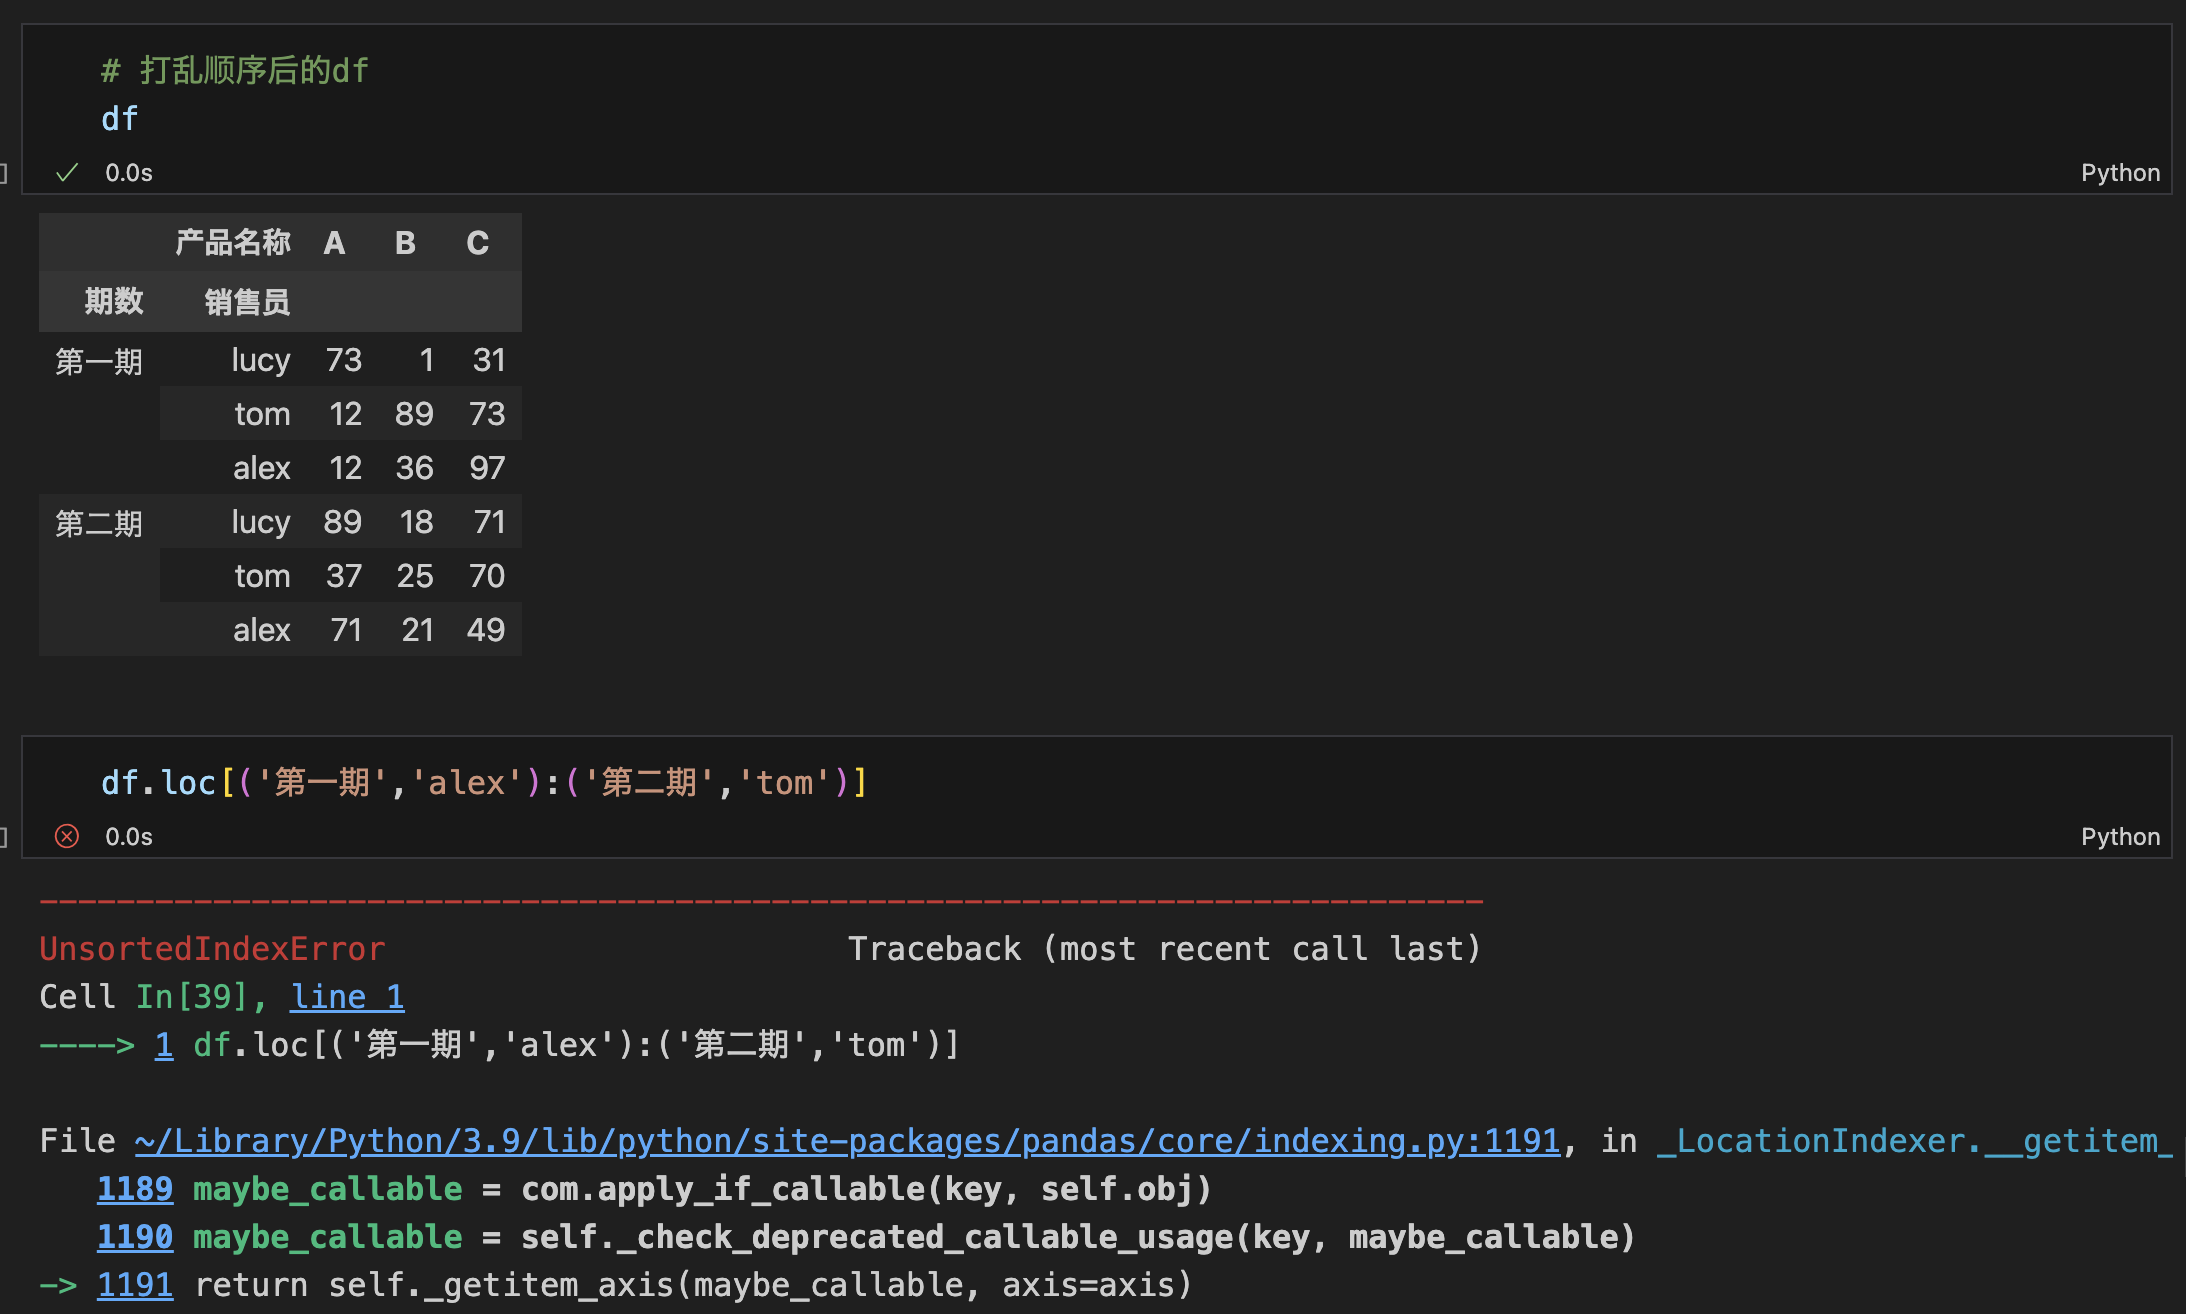Open the 'line 1' traceback link

(347, 996)
